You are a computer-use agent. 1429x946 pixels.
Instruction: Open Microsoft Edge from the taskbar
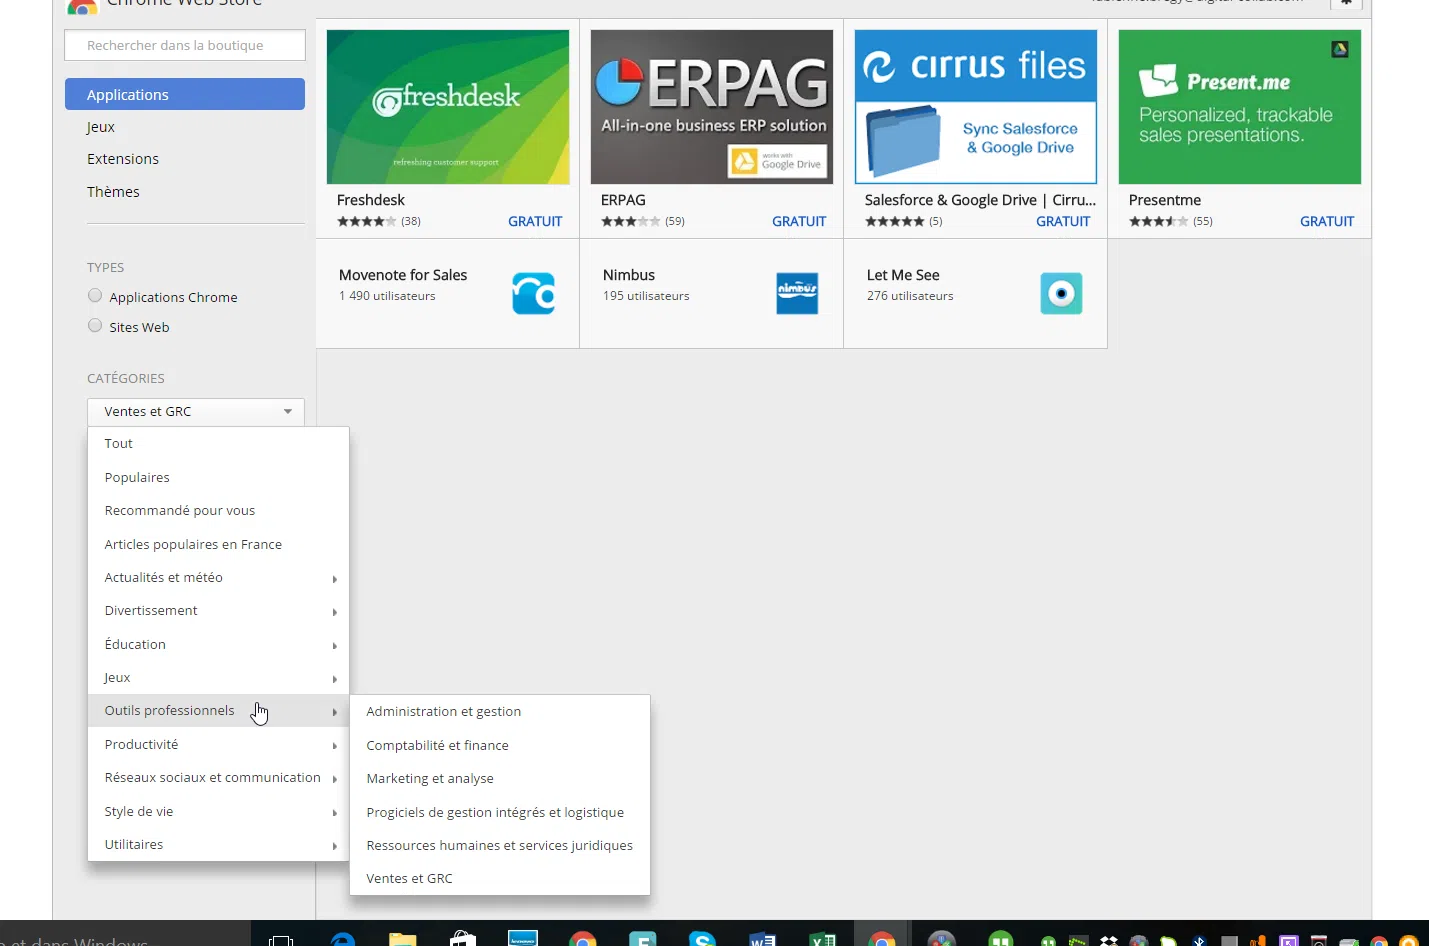pyautogui.click(x=343, y=939)
